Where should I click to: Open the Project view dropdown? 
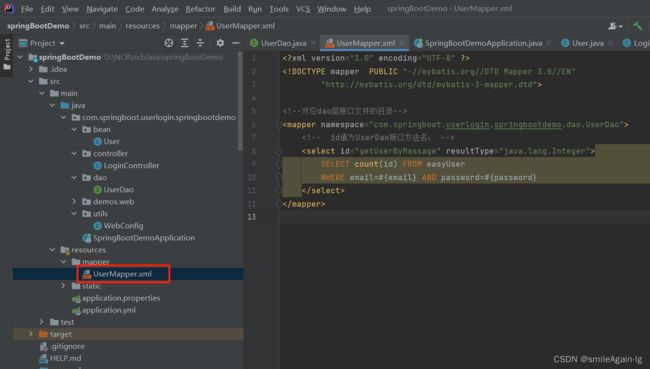(x=42, y=43)
